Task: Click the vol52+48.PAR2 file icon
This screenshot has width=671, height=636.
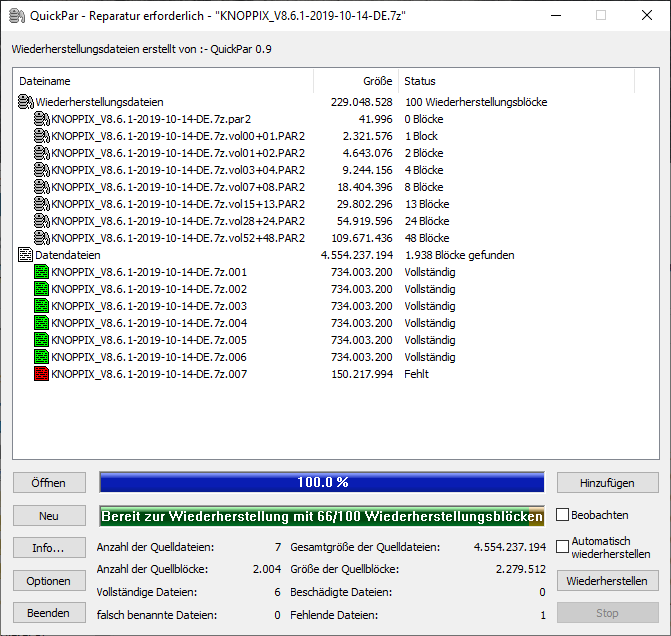Action: click(42, 238)
